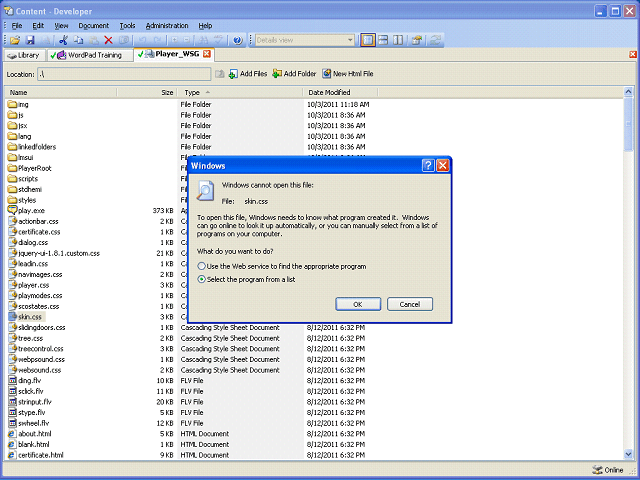640x480 pixels.
Task: Open the Edit menu
Action: coord(38,26)
